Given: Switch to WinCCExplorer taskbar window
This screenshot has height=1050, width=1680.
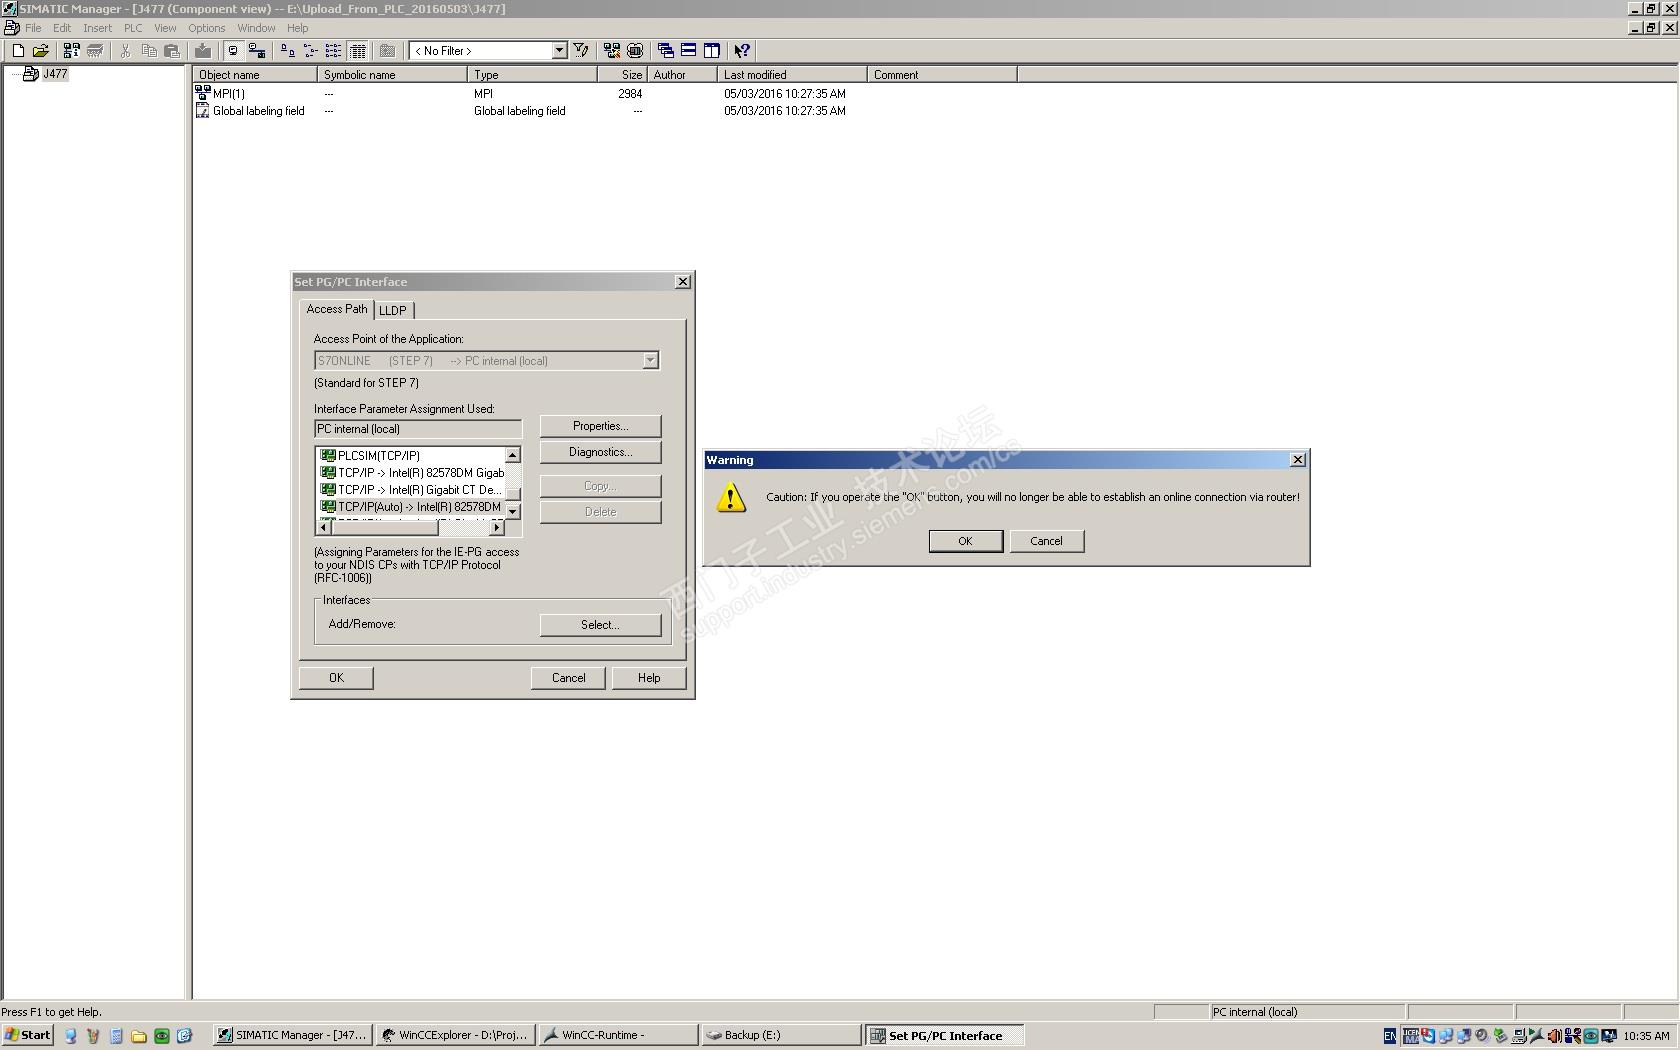Looking at the screenshot, I should tap(455, 1036).
